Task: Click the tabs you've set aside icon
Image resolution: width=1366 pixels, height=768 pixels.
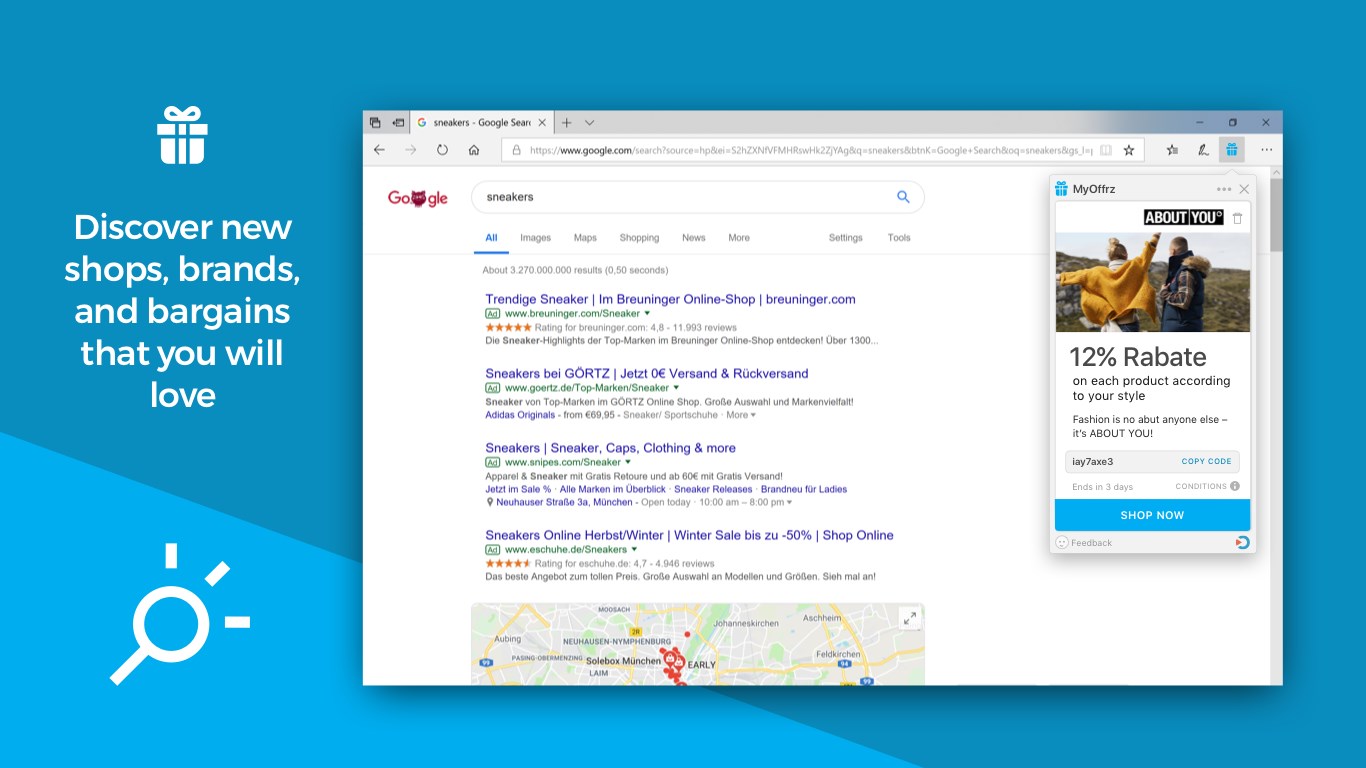Action: [375, 122]
